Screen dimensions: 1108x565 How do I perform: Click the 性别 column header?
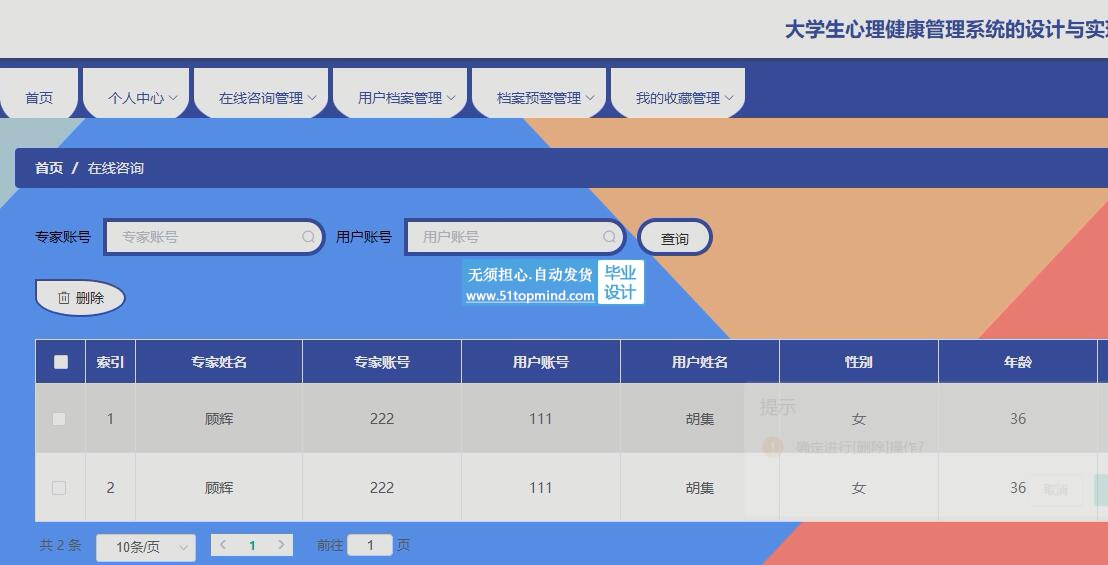[x=859, y=362]
